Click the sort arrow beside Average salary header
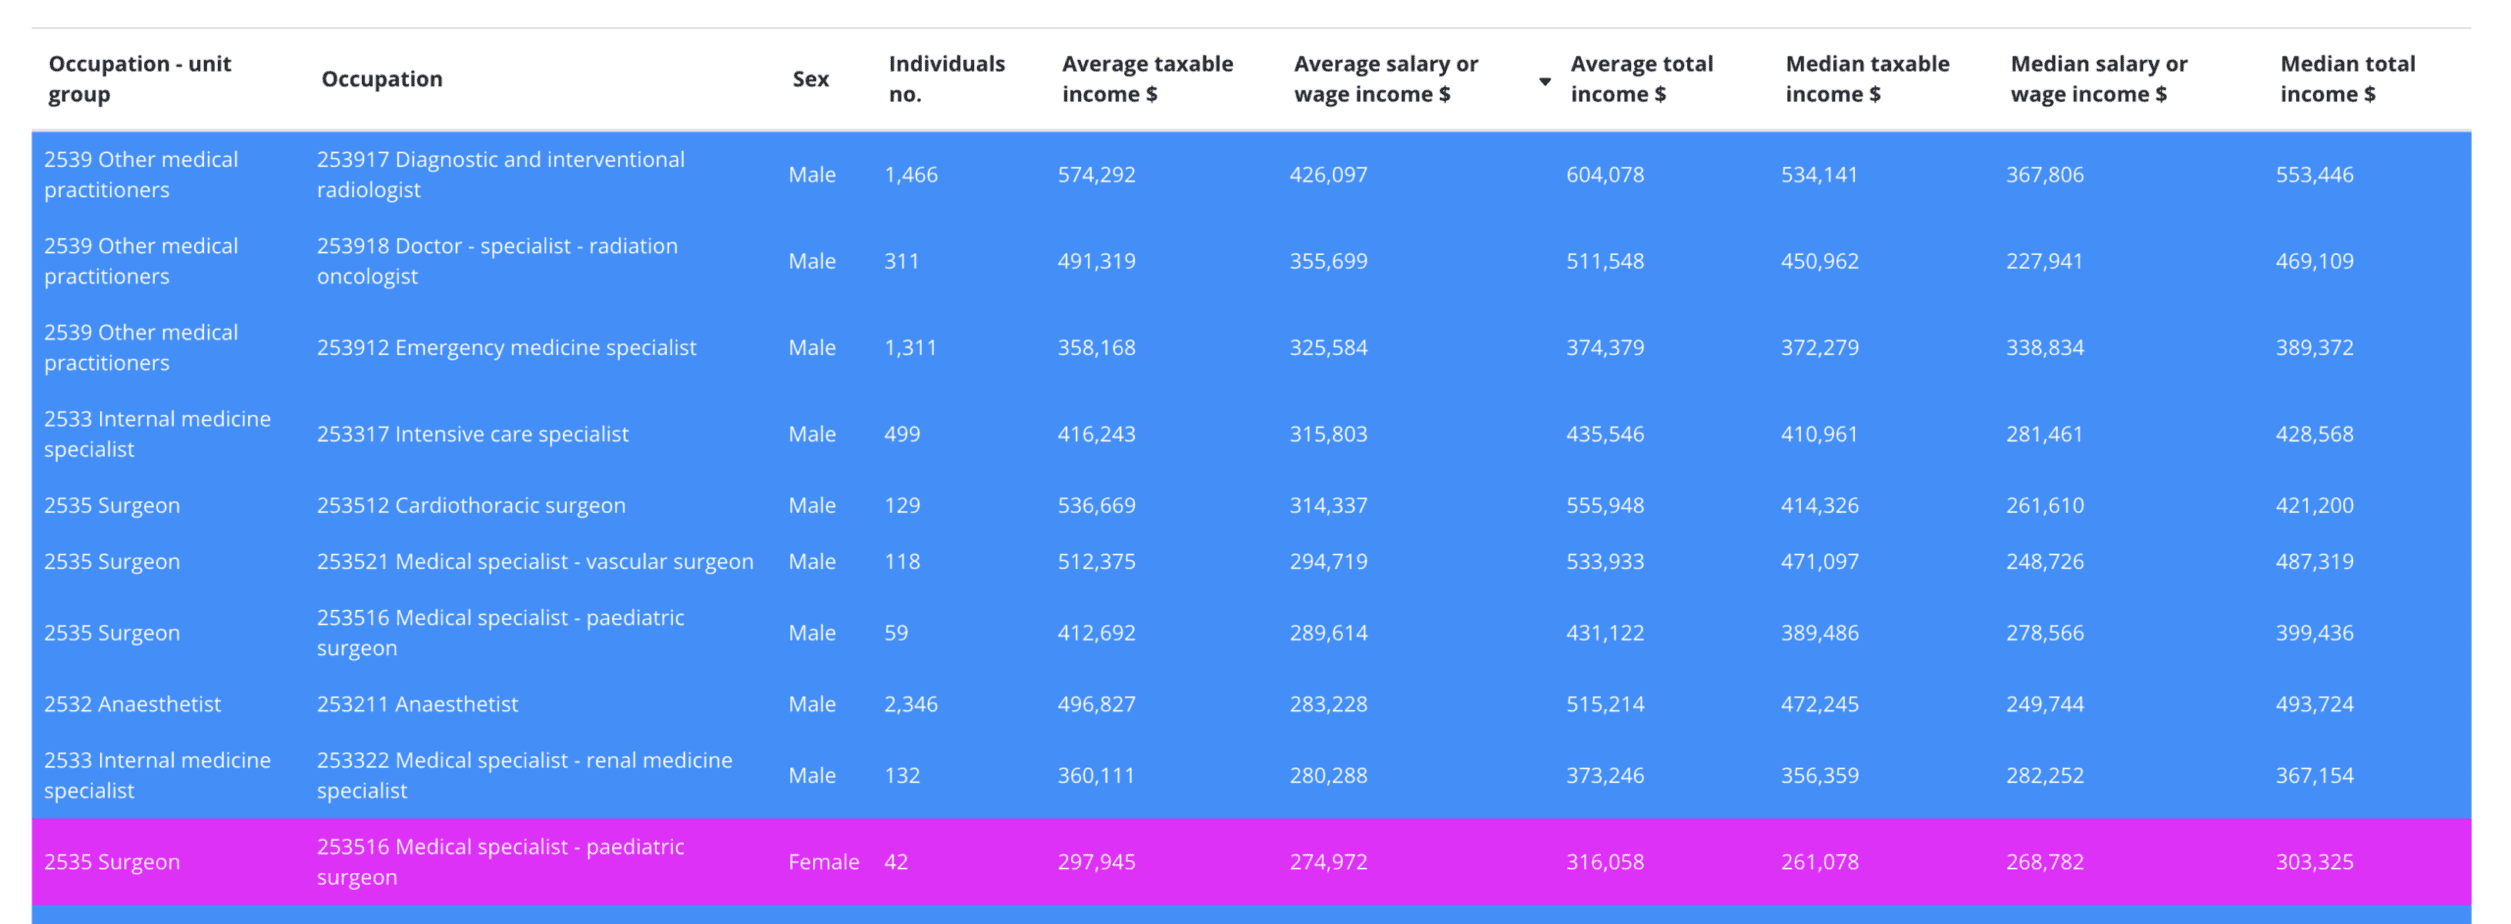The width and height of the screenshot is (2511, 924). [x=1544, y=81]
